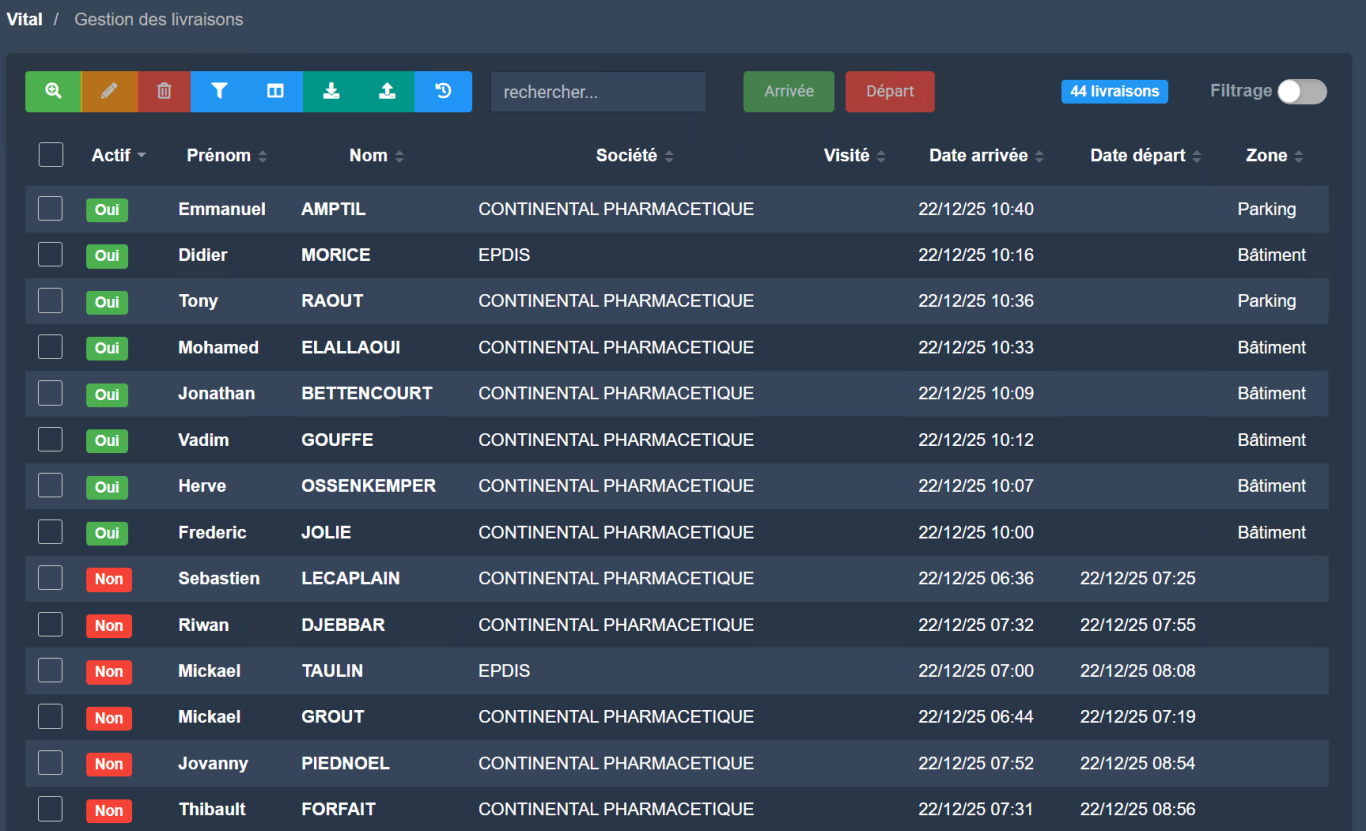Image resolution: width=1366 pixels, height=831 pixels.
Task: Check the box for Emmanuel AMPTIL row
Action: click(x=51, y=209)
